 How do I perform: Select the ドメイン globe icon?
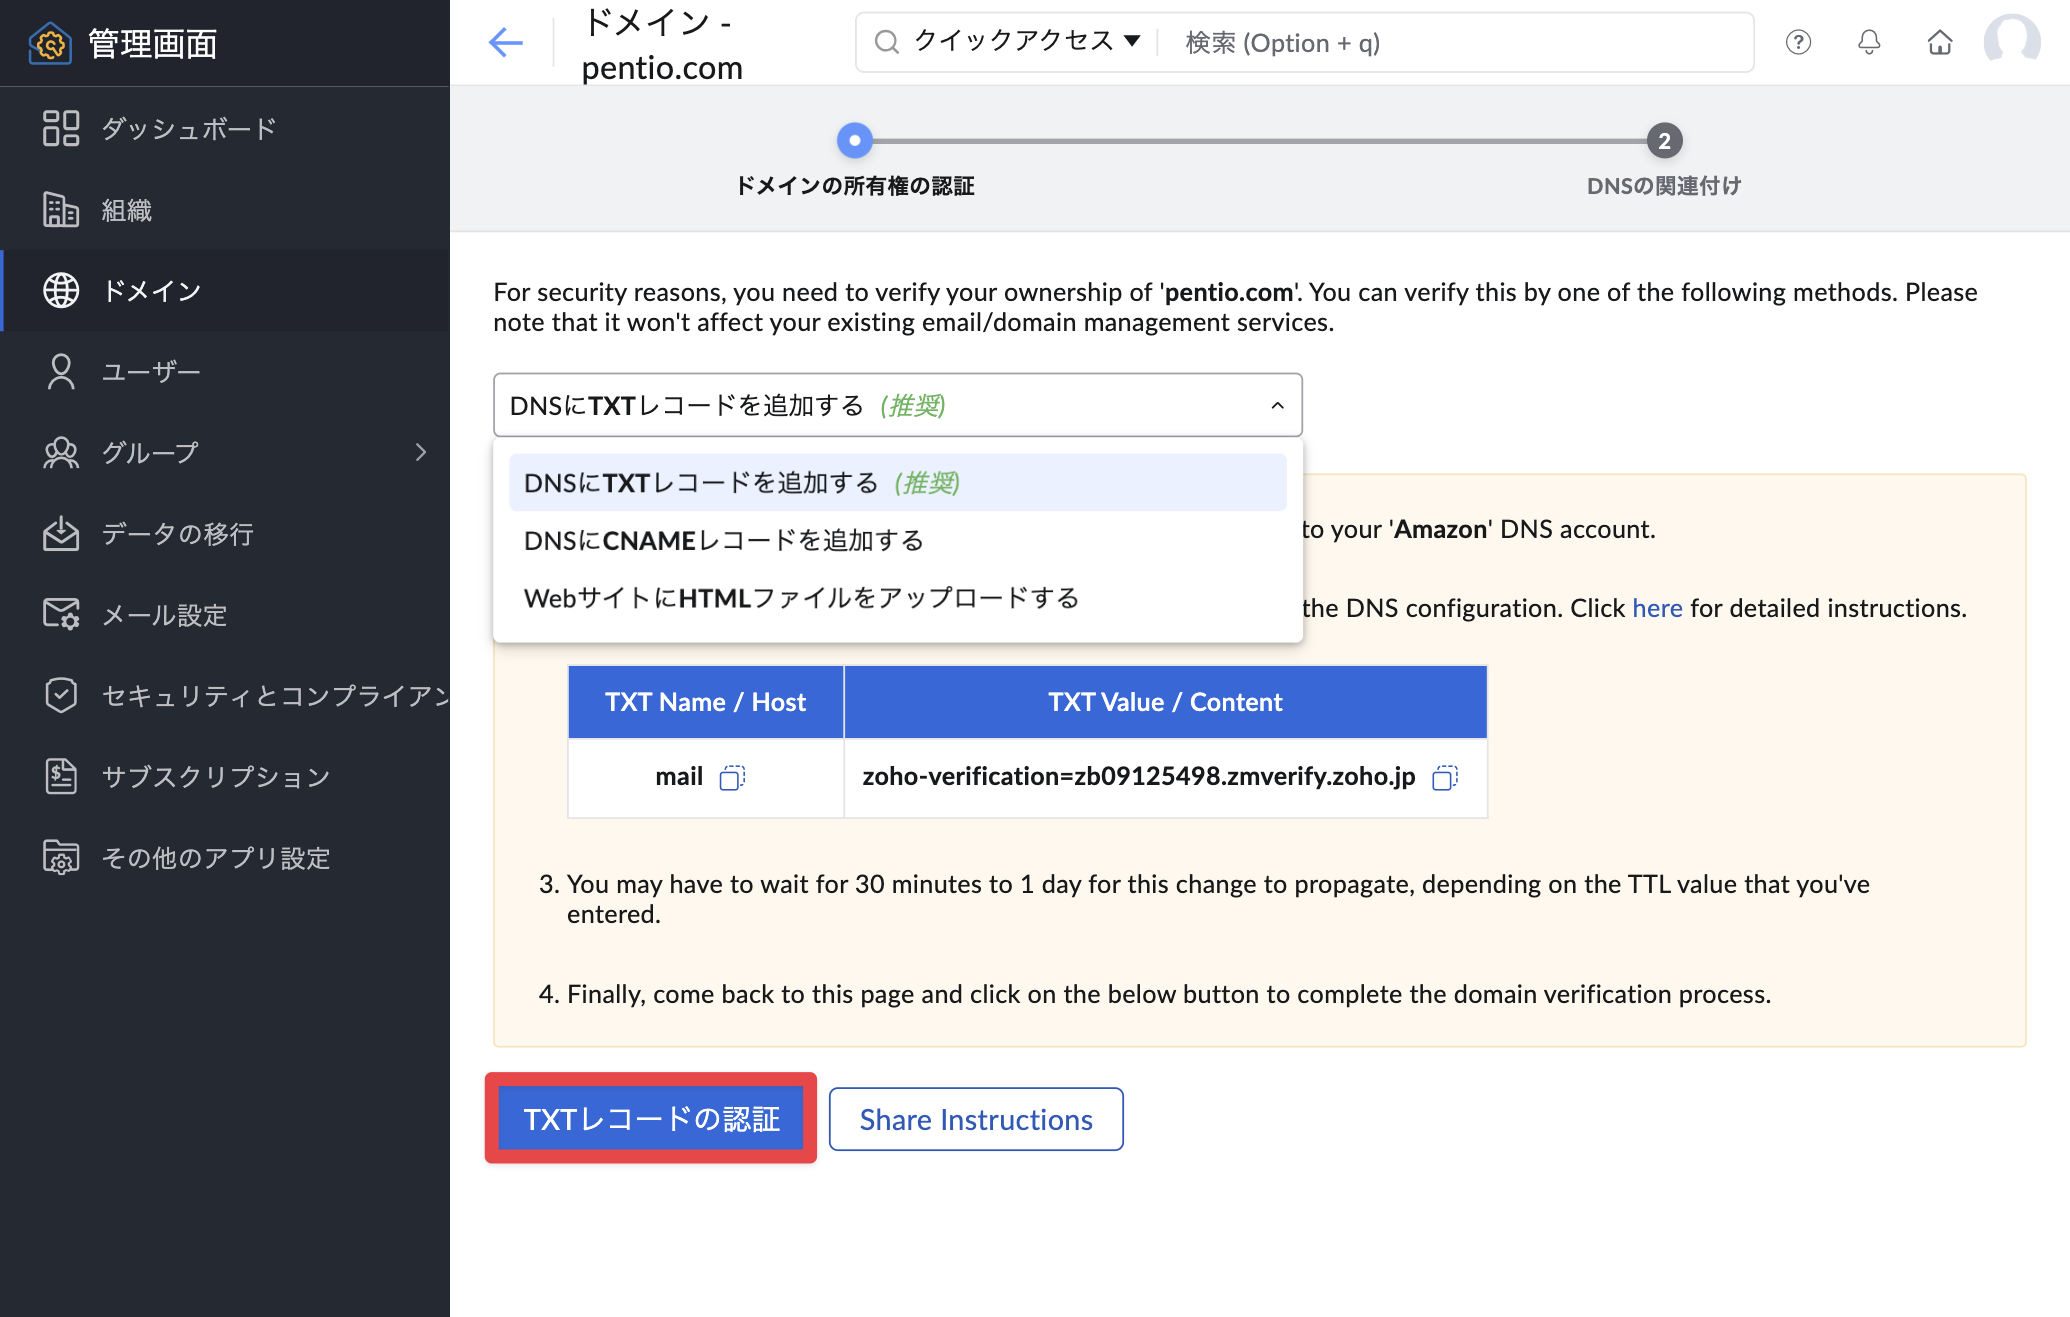tap(61, 290)
